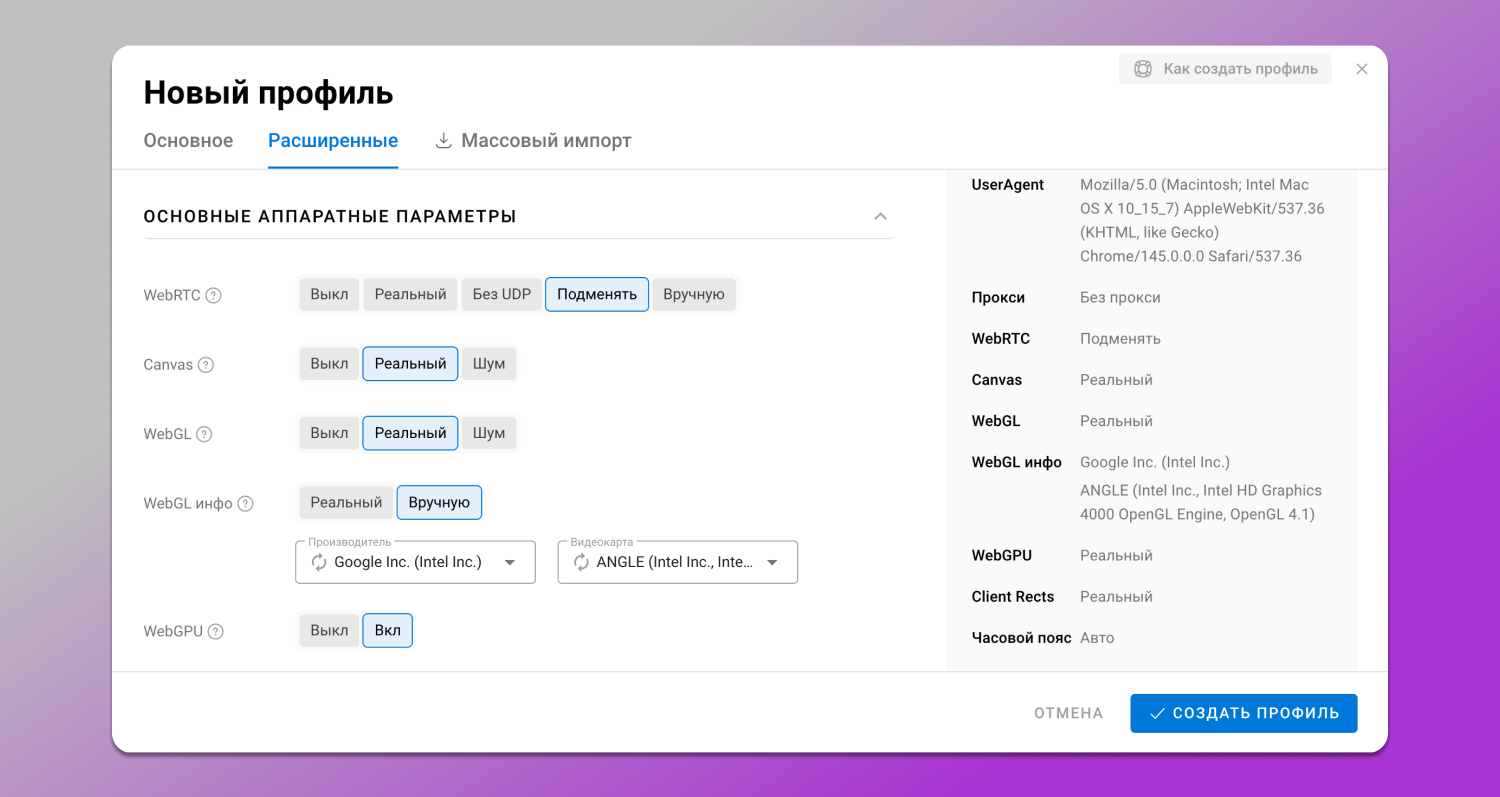Screen dimensions: 1500x797
Task: Open the Как создать профиль help guide
Action: tap(1225, 69)
